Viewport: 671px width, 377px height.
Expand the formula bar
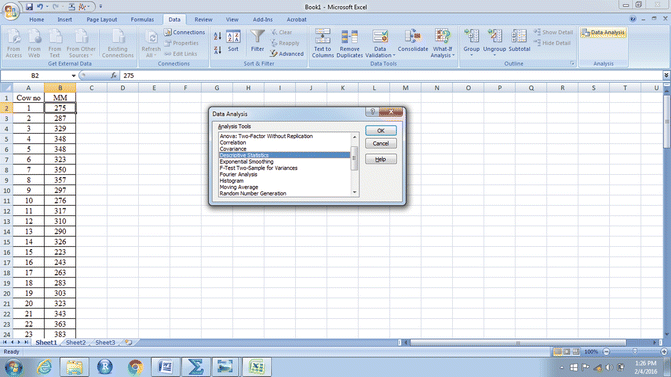tap(666, 75)
